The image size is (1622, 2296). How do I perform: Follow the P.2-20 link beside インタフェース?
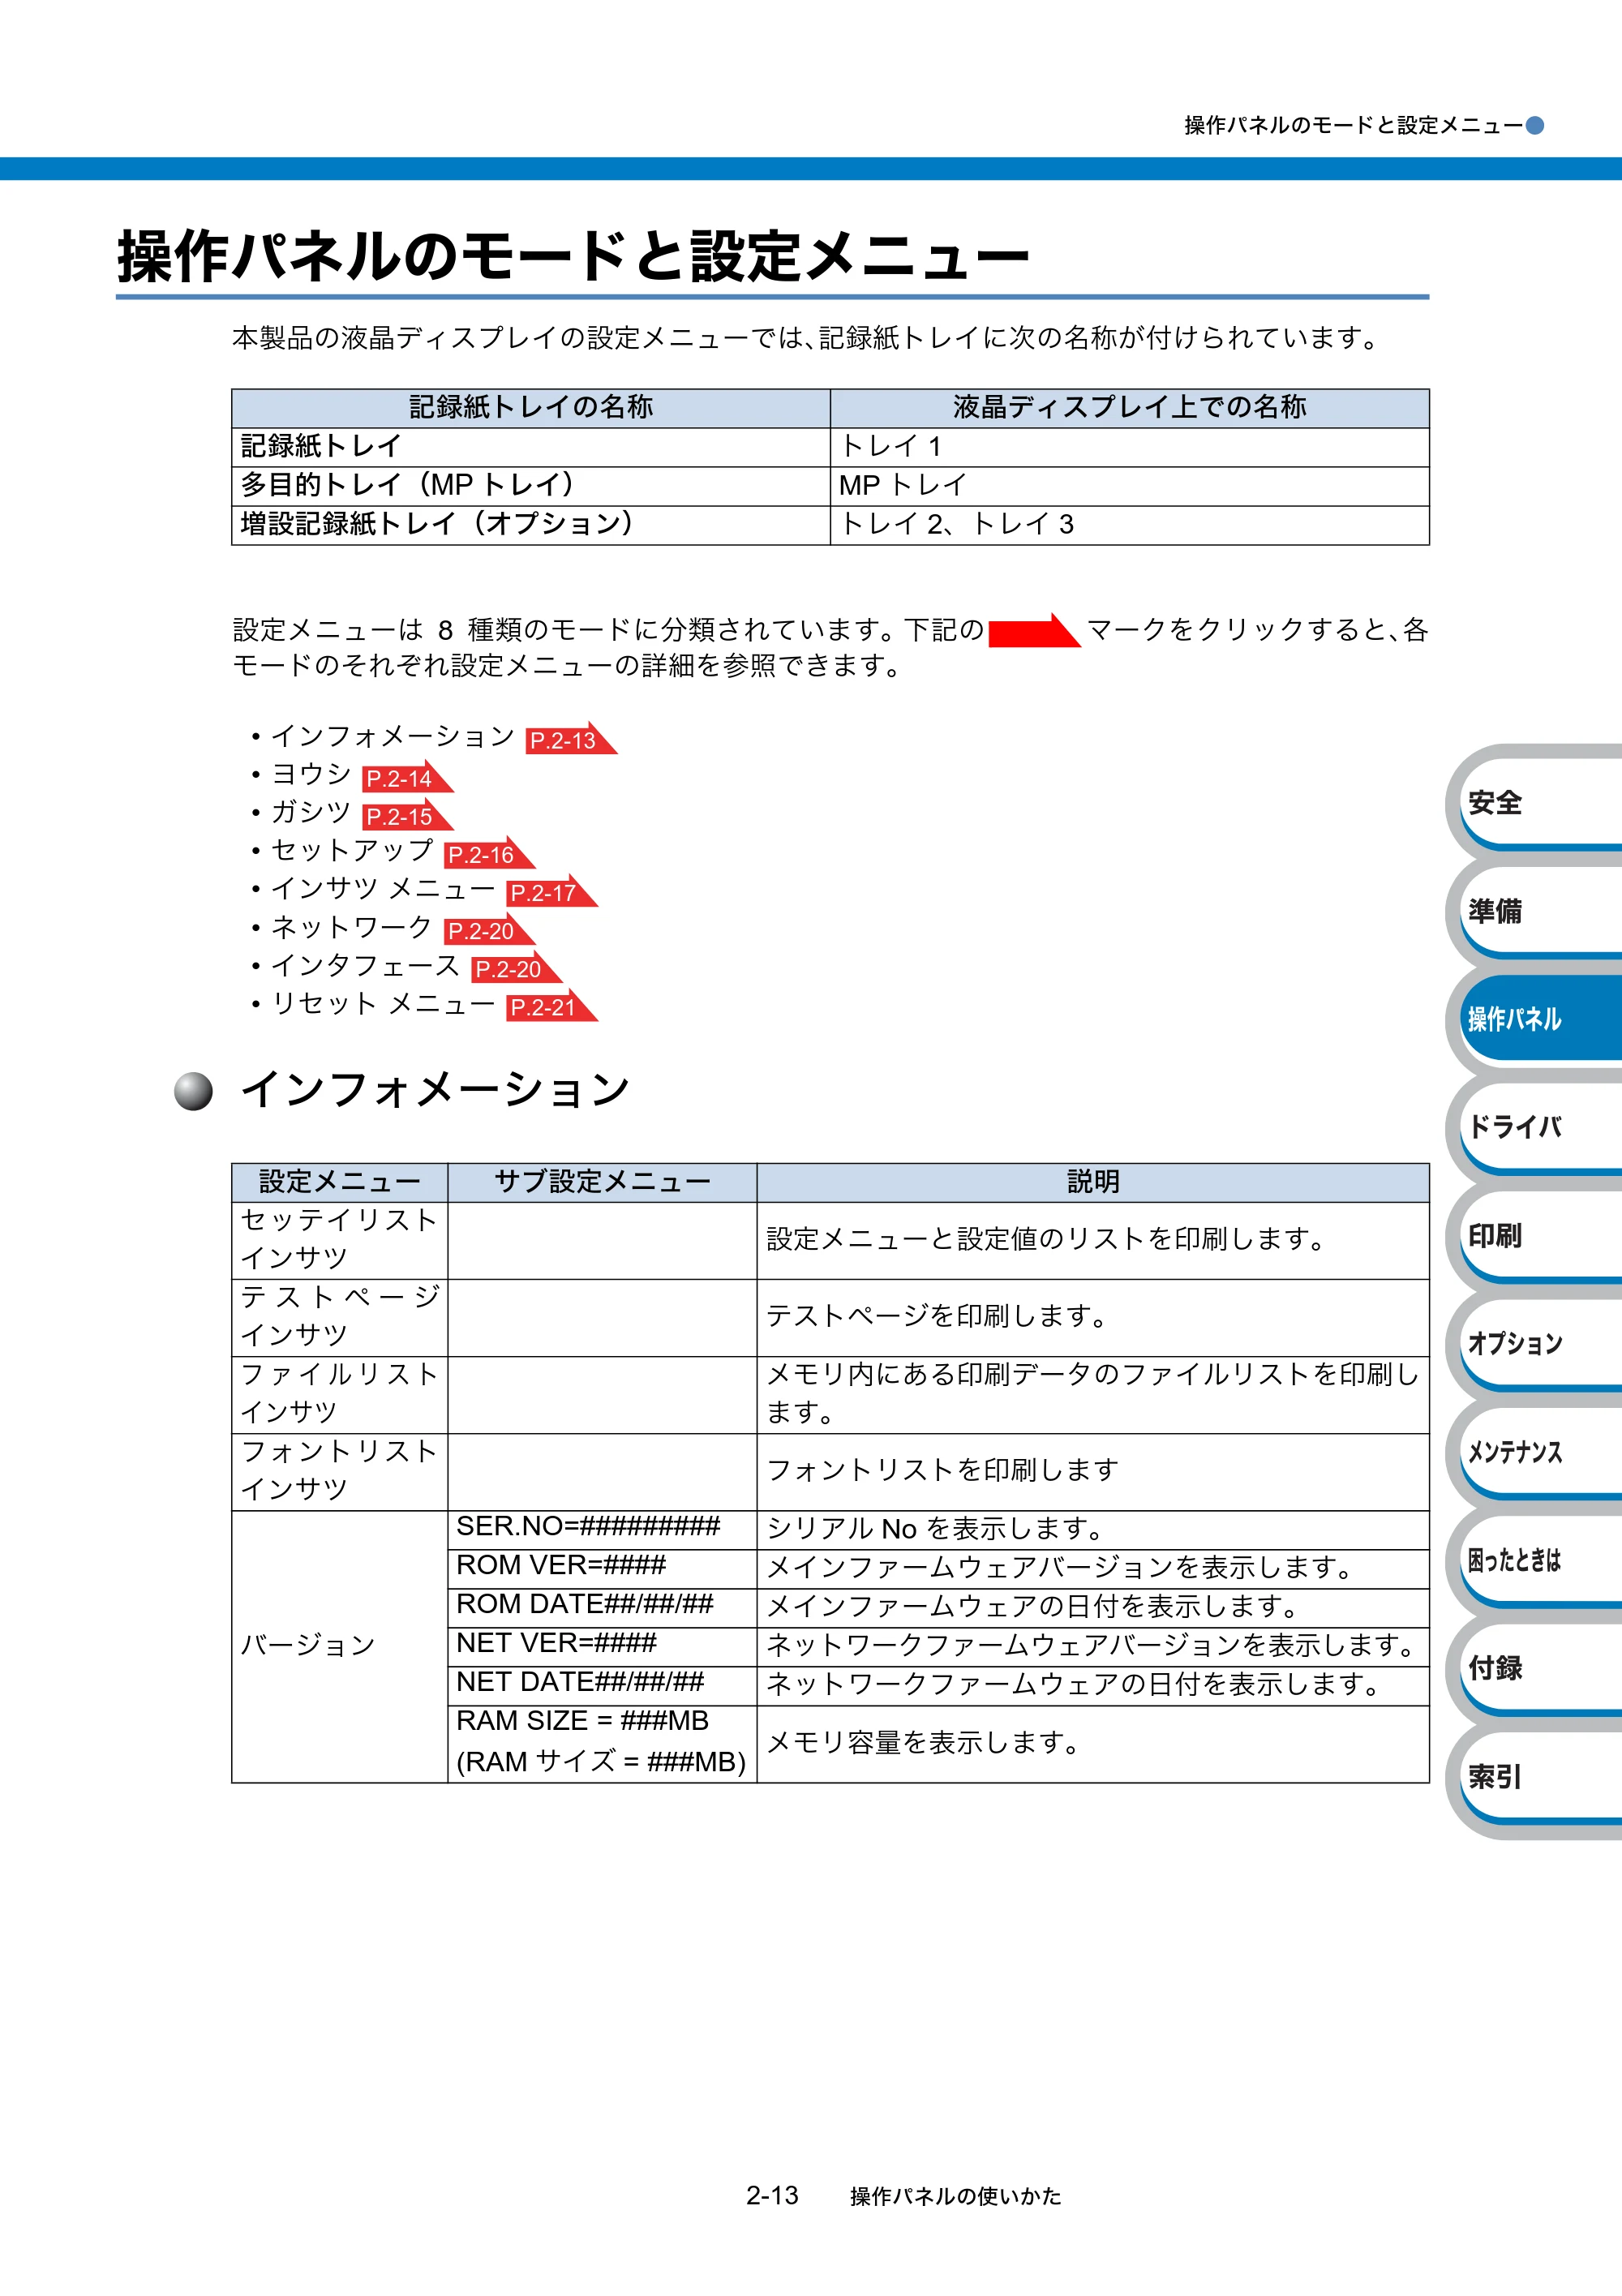coord(516,967)
